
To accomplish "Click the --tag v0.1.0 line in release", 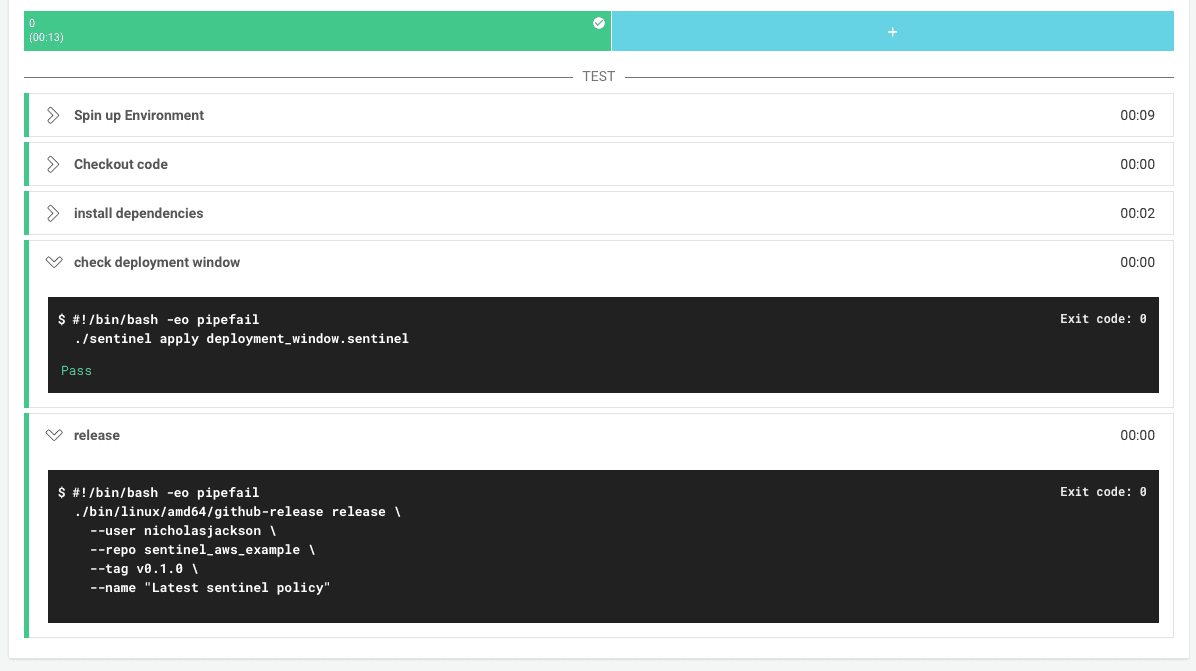I will click(144, 568).
